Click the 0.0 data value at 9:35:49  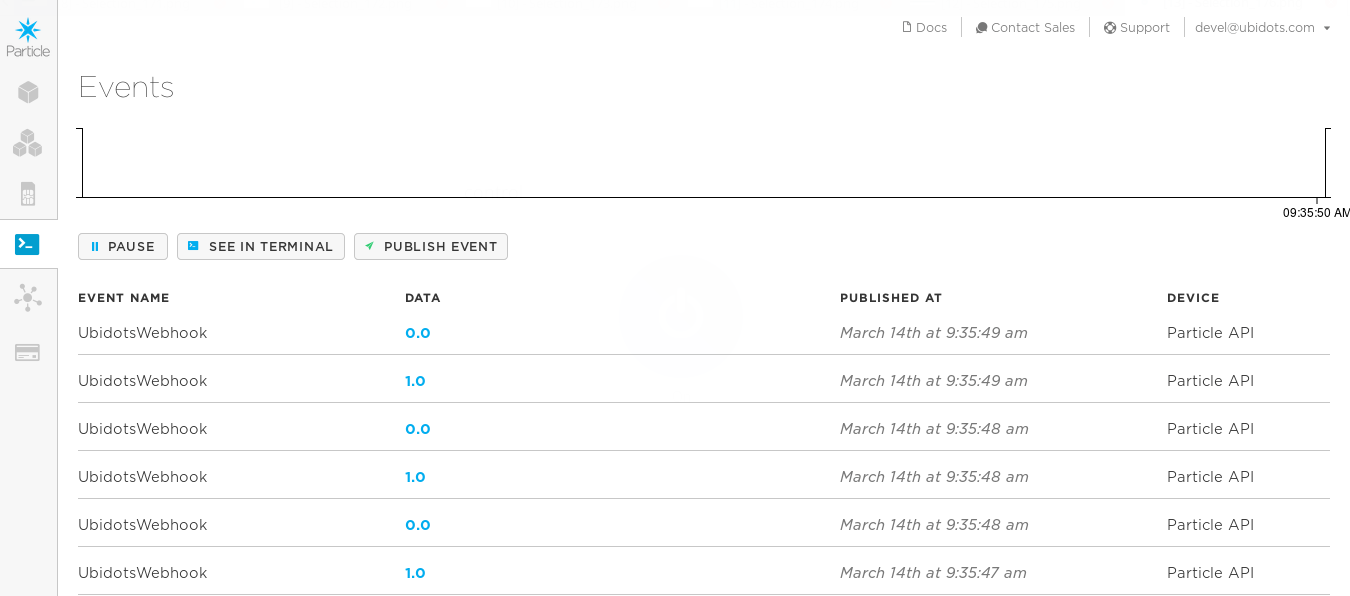[417, 333]
